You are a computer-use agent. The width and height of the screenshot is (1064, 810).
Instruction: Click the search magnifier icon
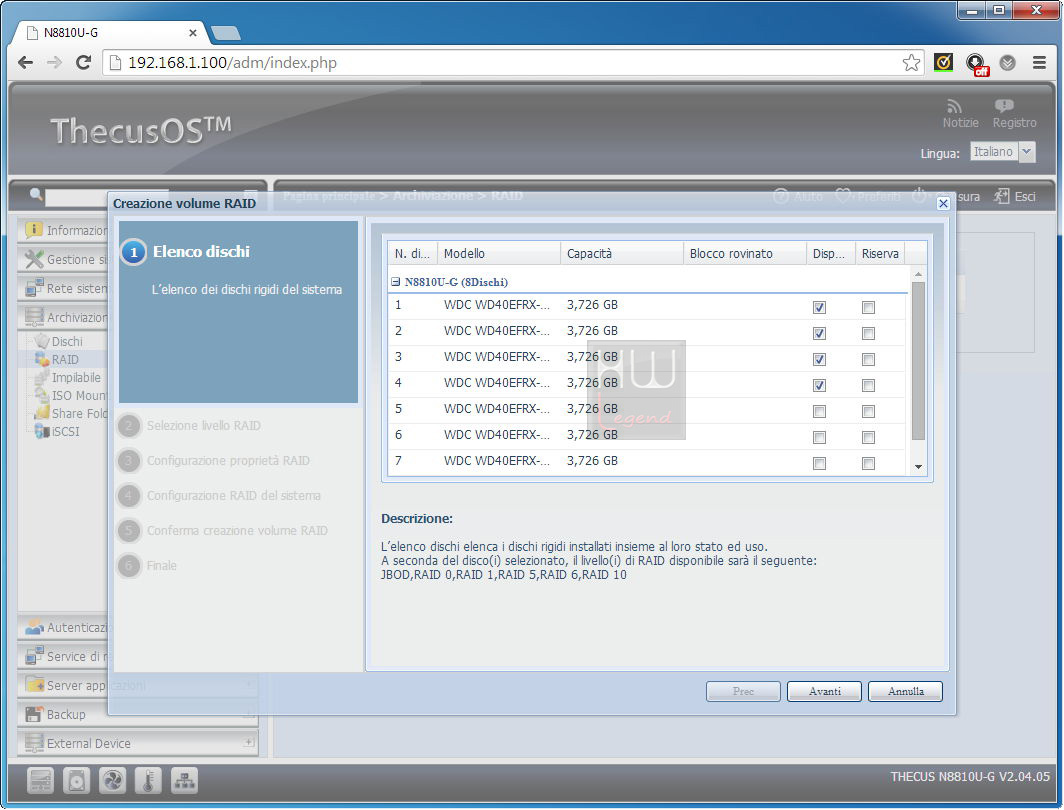coord(36,195)
